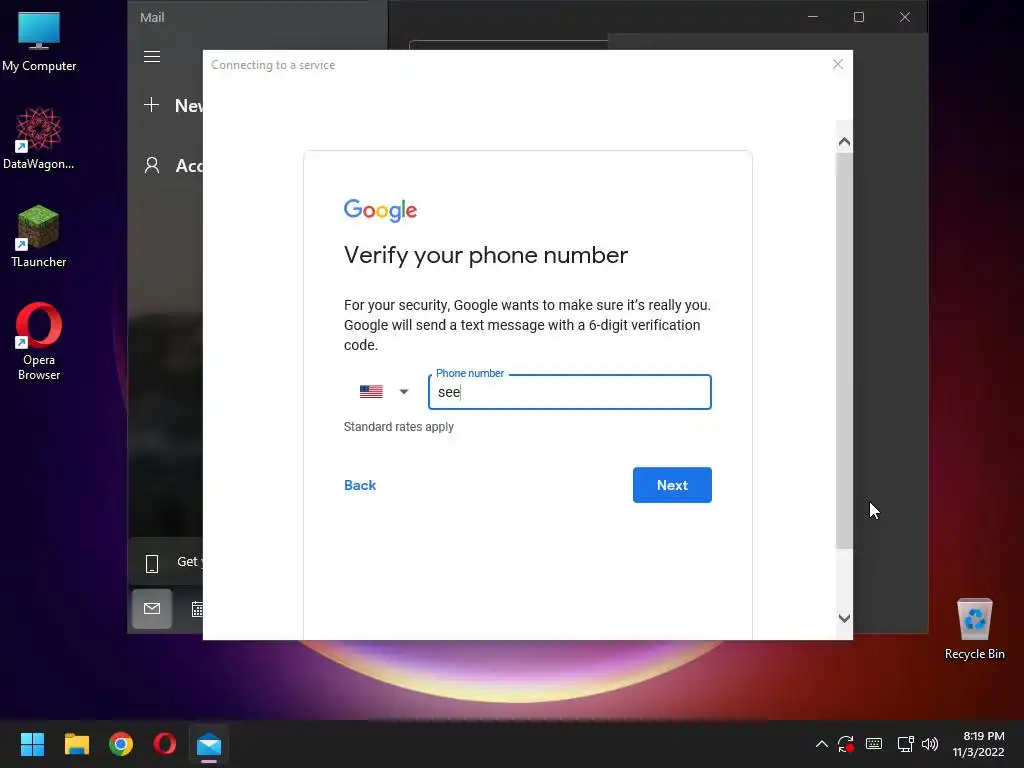
Task: Select the Mail app taskbar icon
Action: point(209,744)
